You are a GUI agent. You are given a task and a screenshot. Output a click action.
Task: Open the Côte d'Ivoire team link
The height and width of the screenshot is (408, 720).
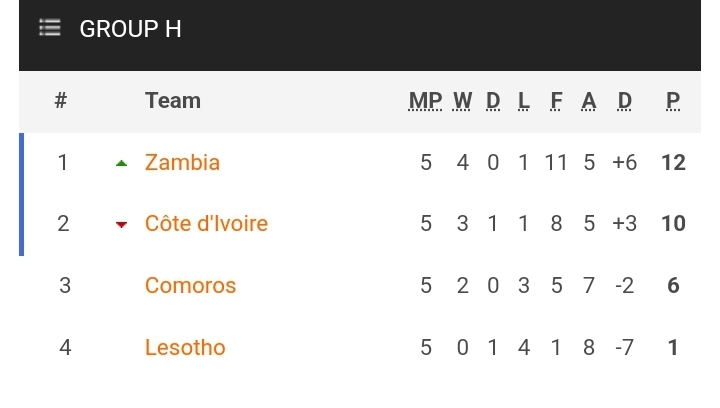click(206, 223)
